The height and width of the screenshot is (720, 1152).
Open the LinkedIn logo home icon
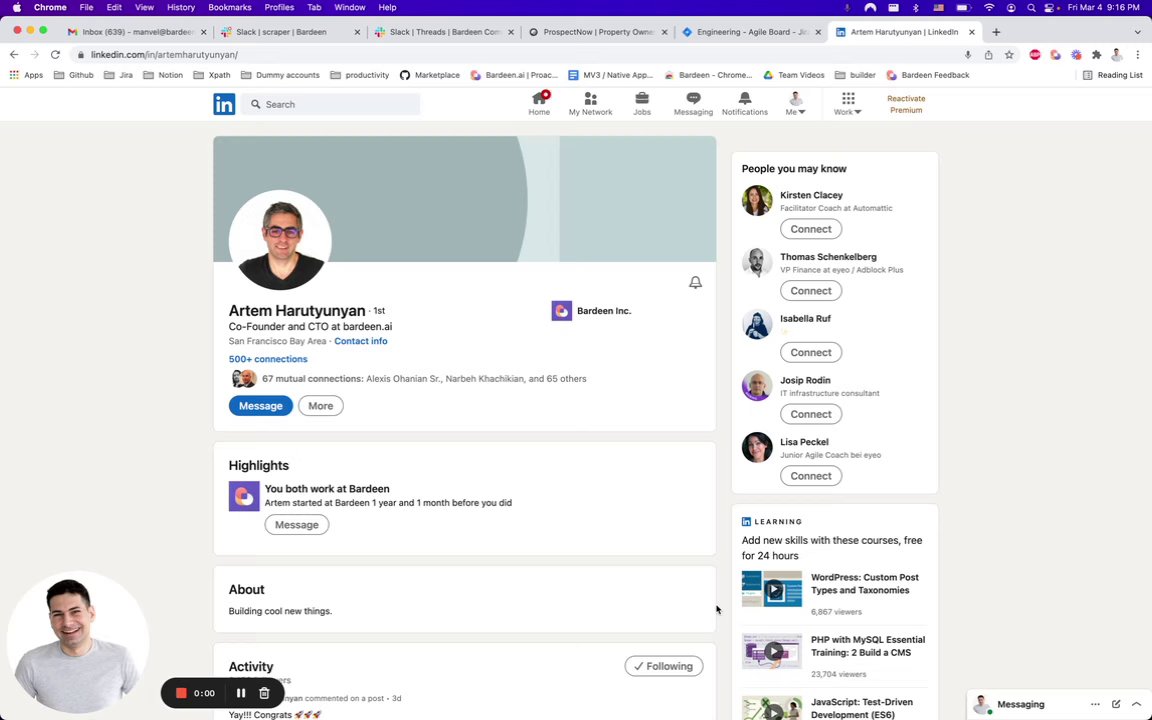pos(224,104)
